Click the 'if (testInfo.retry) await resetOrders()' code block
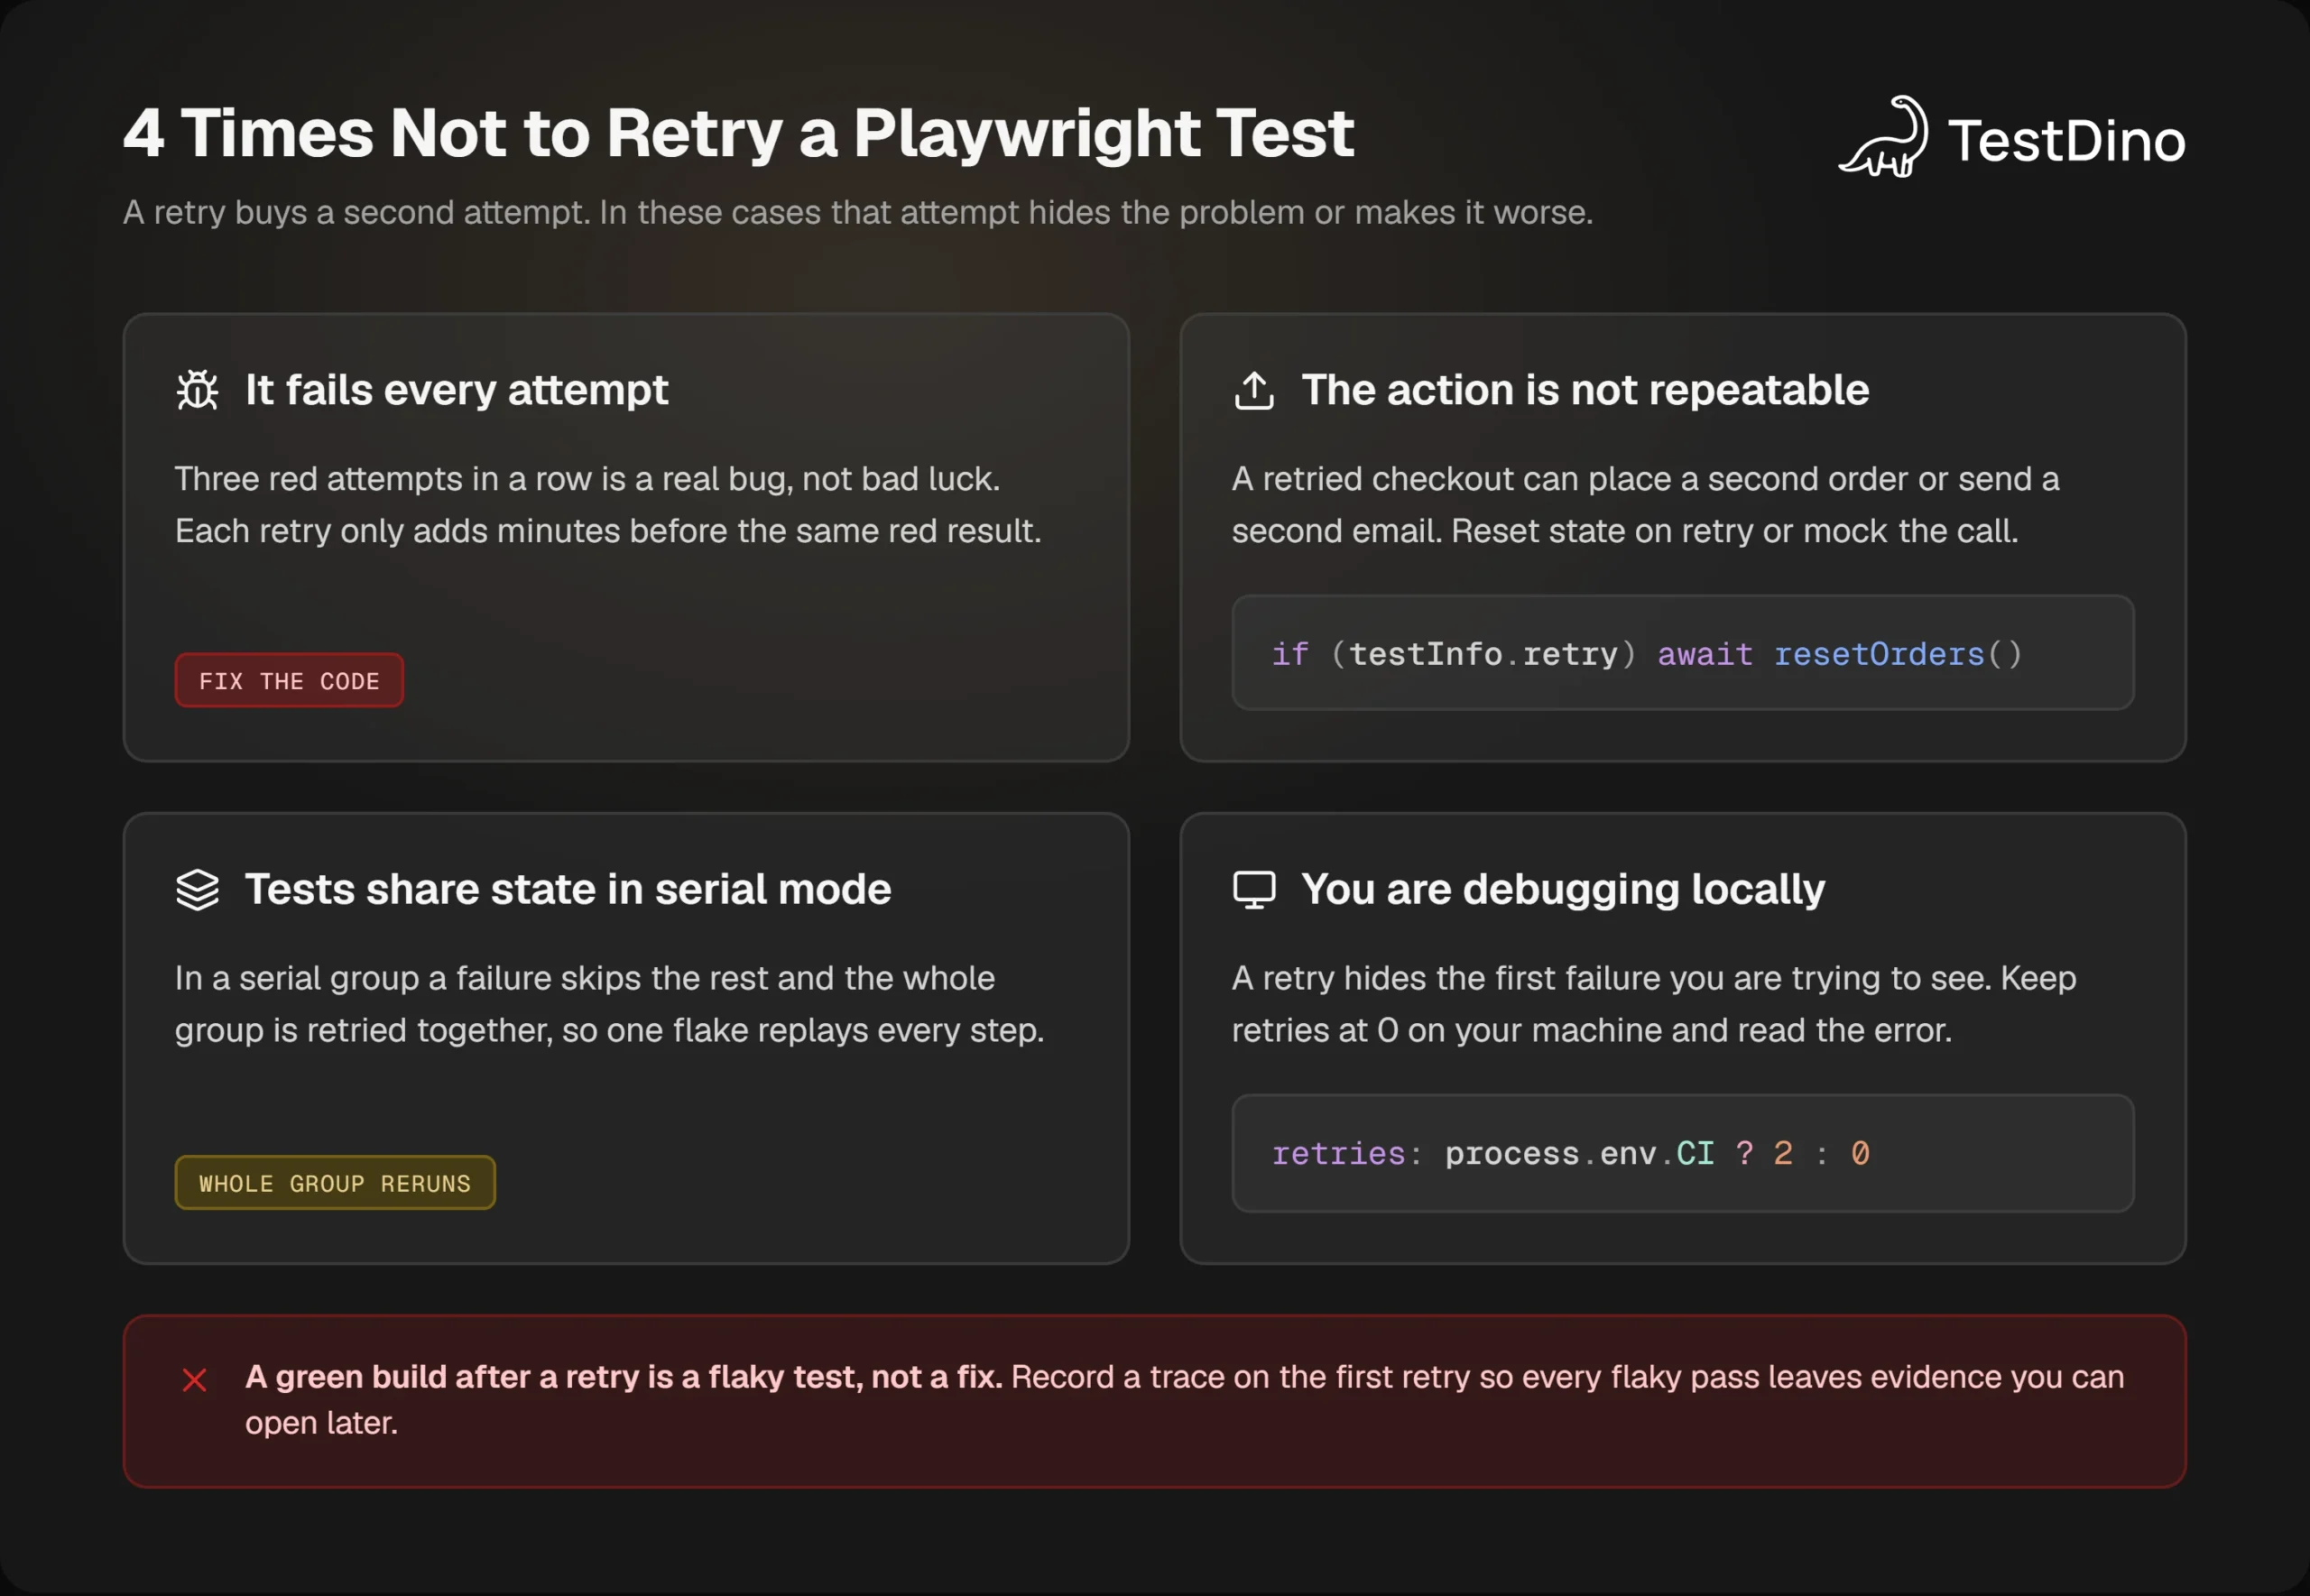The width and height of the screenshot is (2310, 1596). point(1683,653)
